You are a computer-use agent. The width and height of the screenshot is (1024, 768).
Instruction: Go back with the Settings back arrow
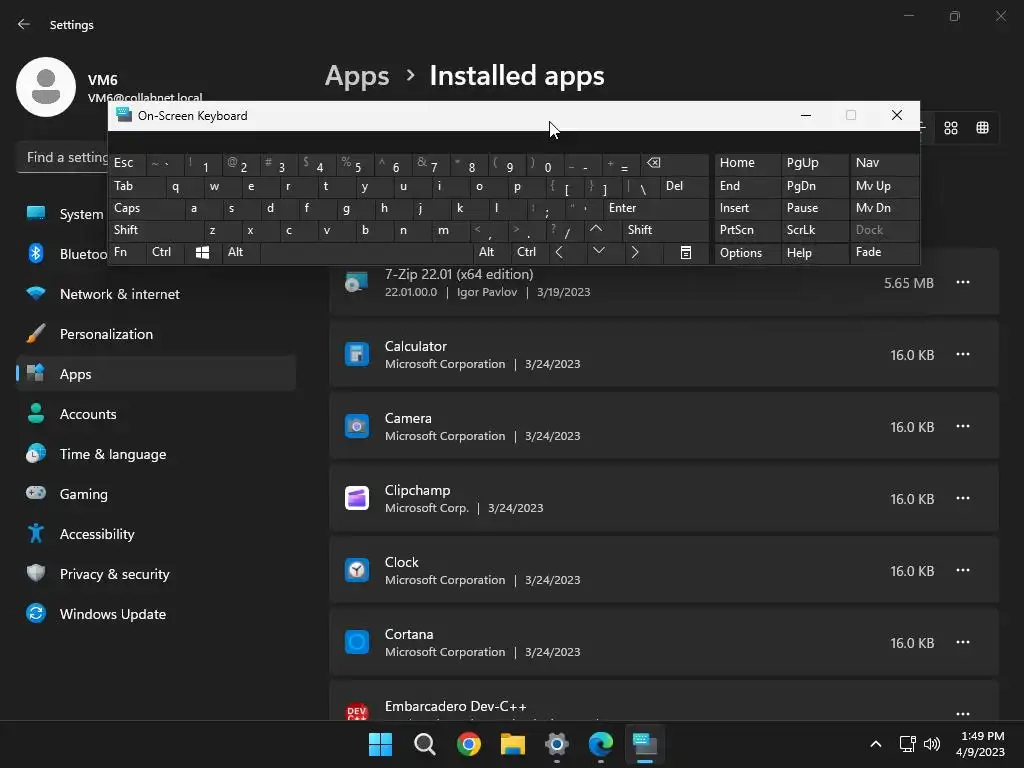24,24
